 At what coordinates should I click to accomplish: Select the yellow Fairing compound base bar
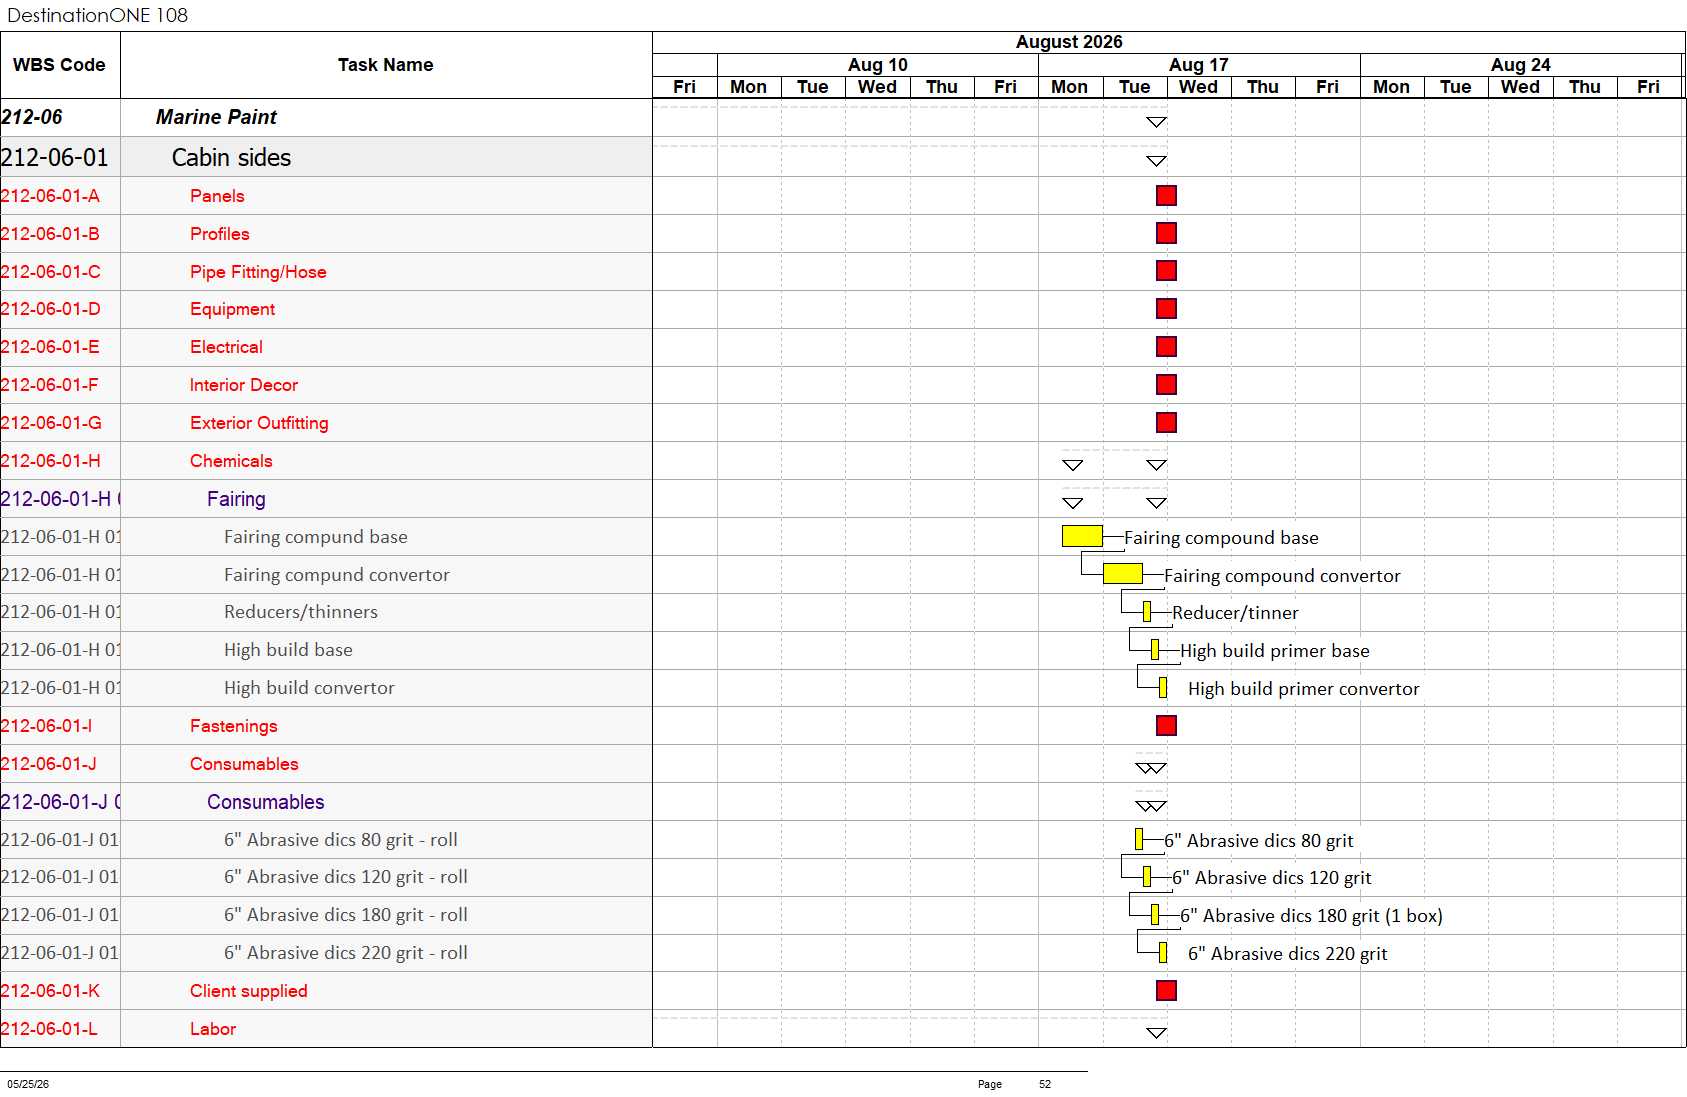pyautogui.click(x=1082, y=536)
